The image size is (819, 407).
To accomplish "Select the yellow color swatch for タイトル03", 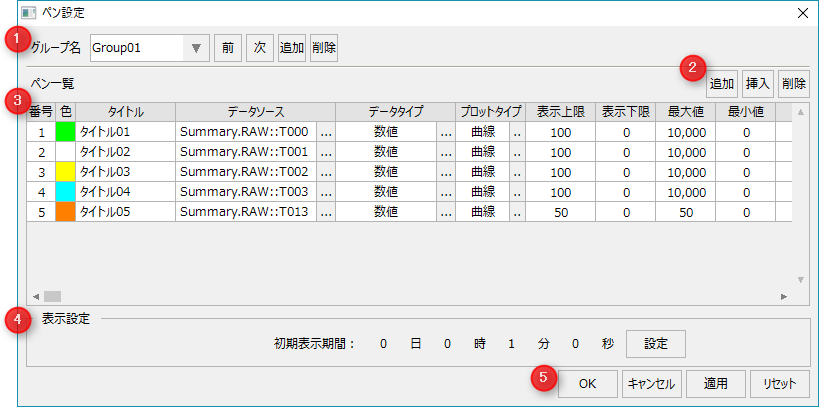I will pos(65,172).
